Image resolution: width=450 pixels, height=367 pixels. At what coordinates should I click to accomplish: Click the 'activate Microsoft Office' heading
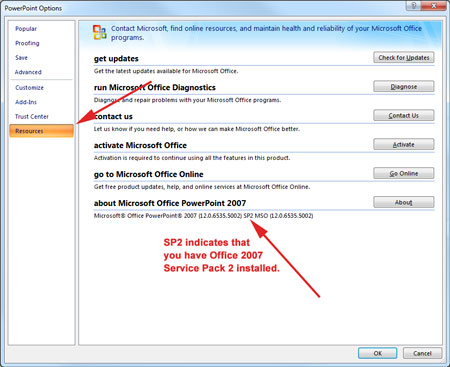(x=140, y=145)
